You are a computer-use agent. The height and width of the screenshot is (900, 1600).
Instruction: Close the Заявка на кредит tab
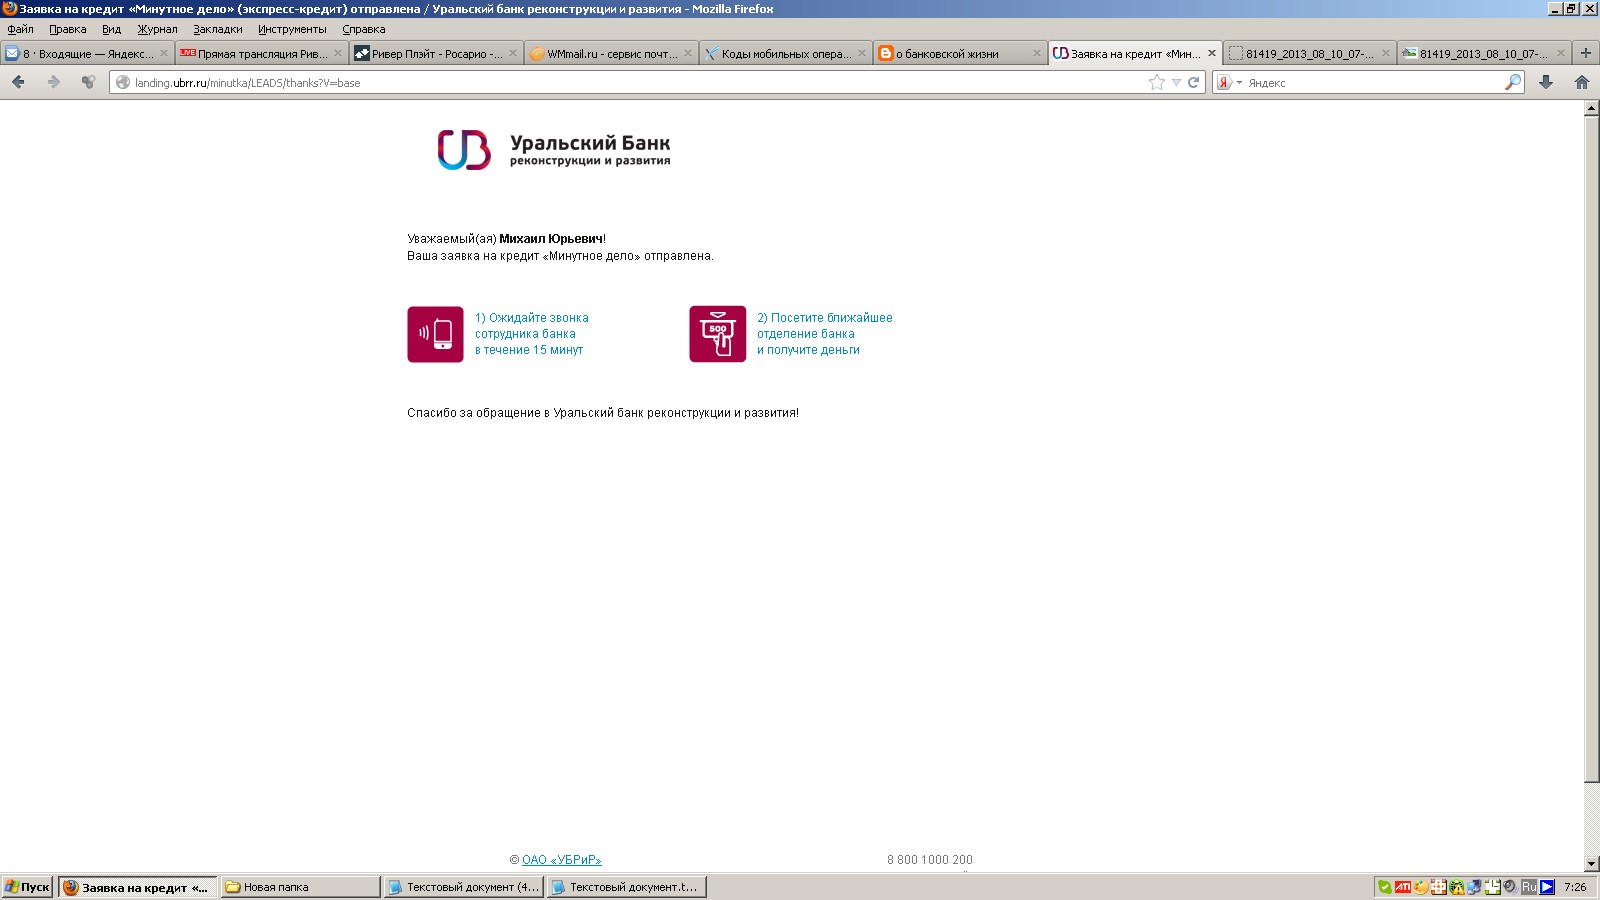1212,53
